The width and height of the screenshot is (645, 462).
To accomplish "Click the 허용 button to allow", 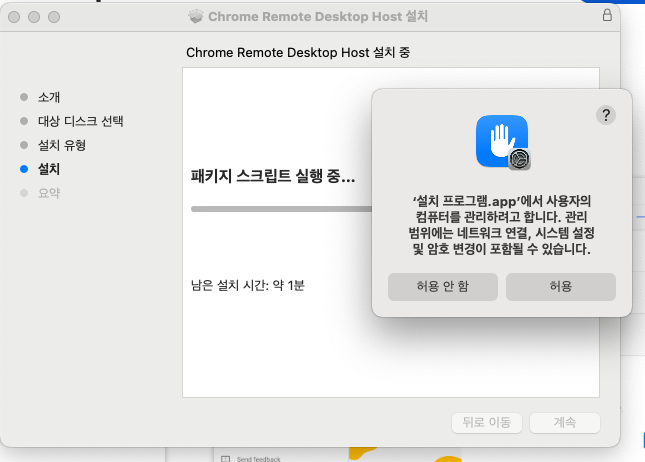I will coord(561,287).
